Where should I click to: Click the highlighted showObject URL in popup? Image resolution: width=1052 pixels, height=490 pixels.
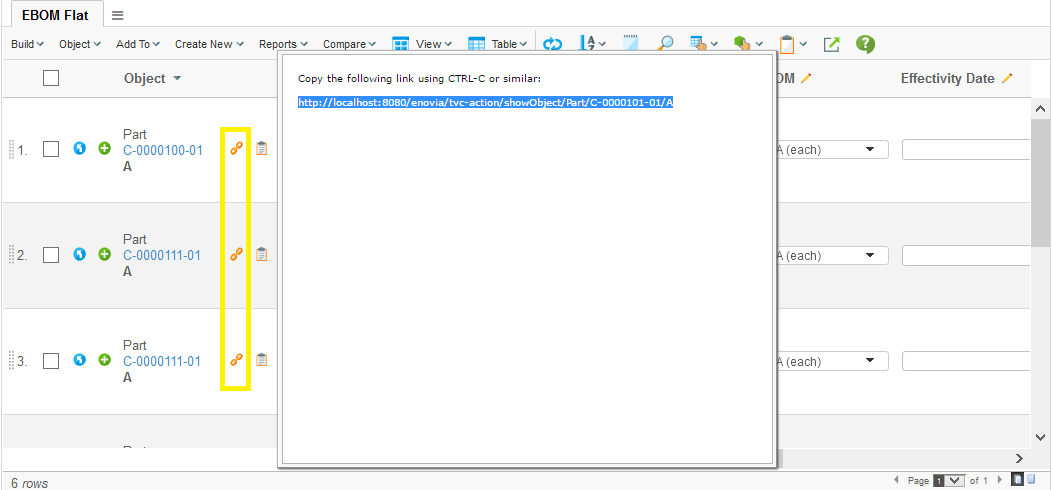click(x=485, y=102)
